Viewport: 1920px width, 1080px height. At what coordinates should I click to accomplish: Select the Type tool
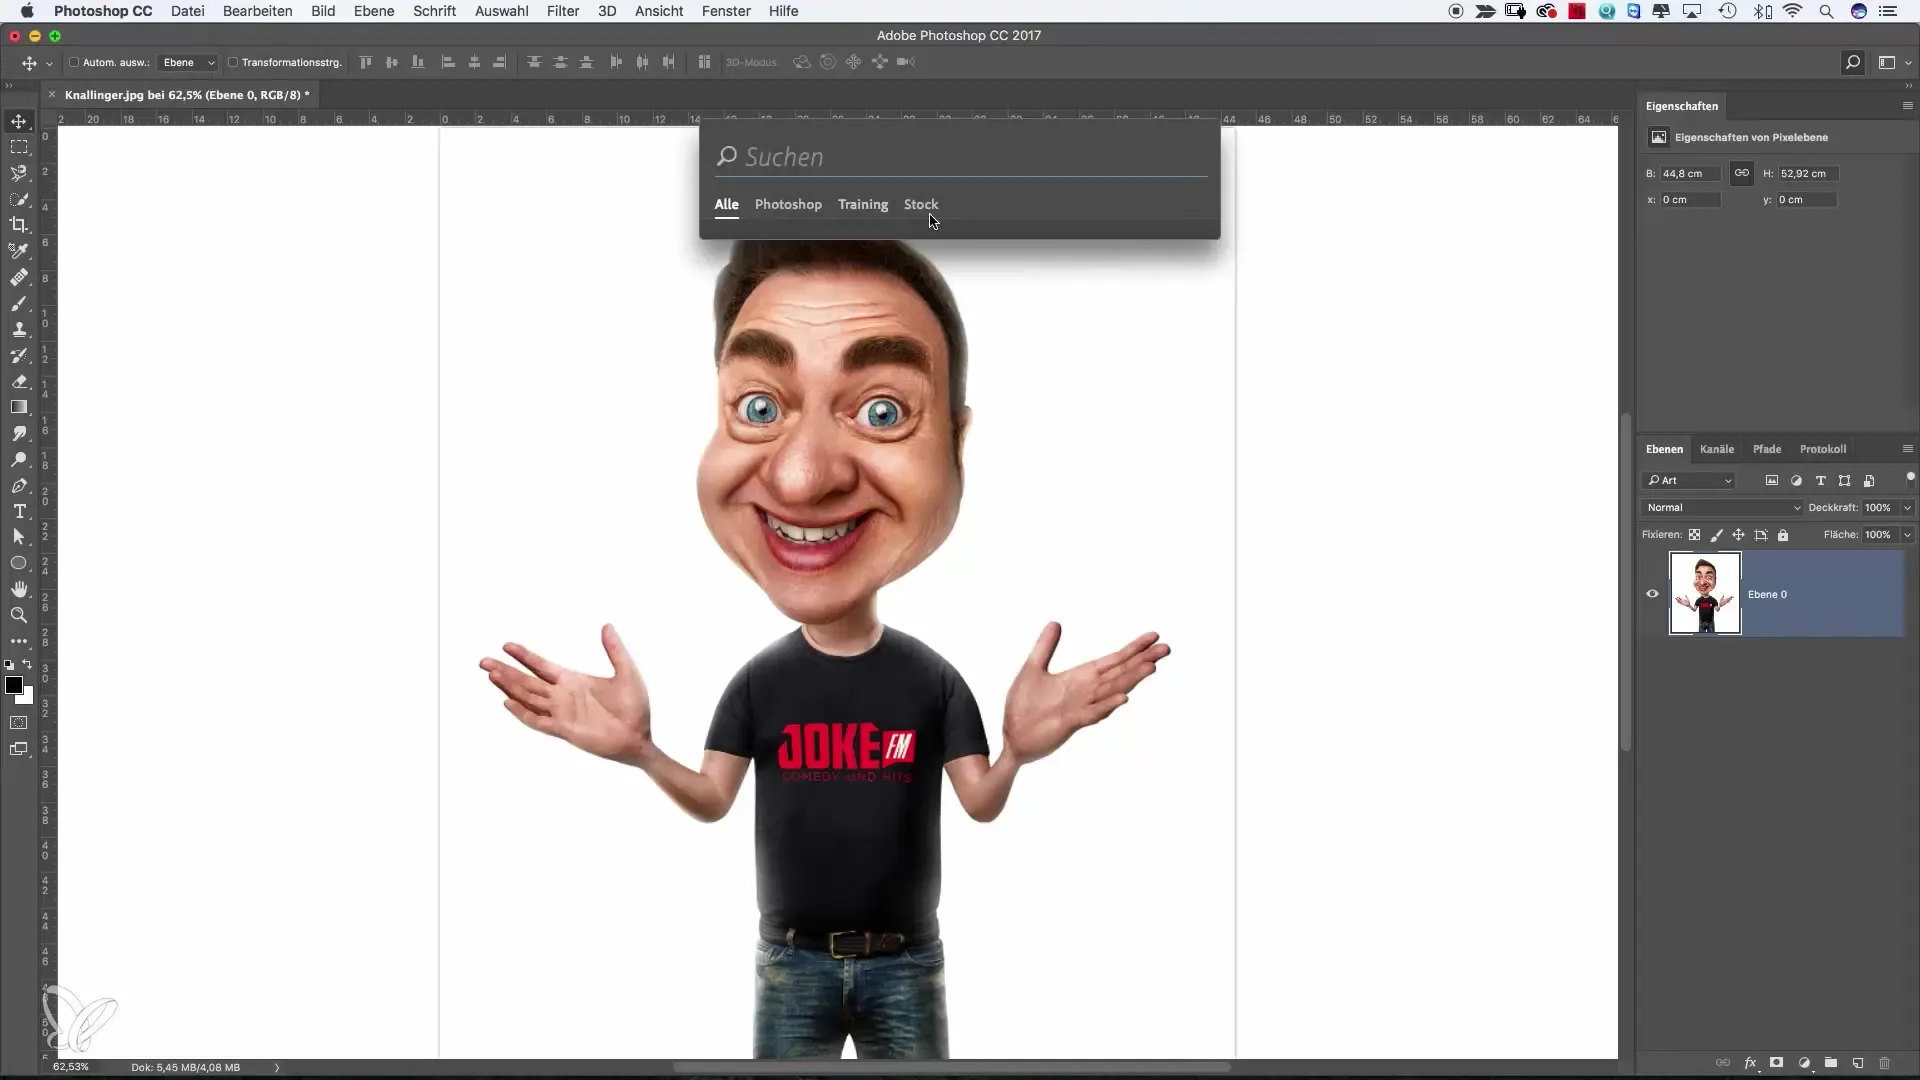point(19,511)
